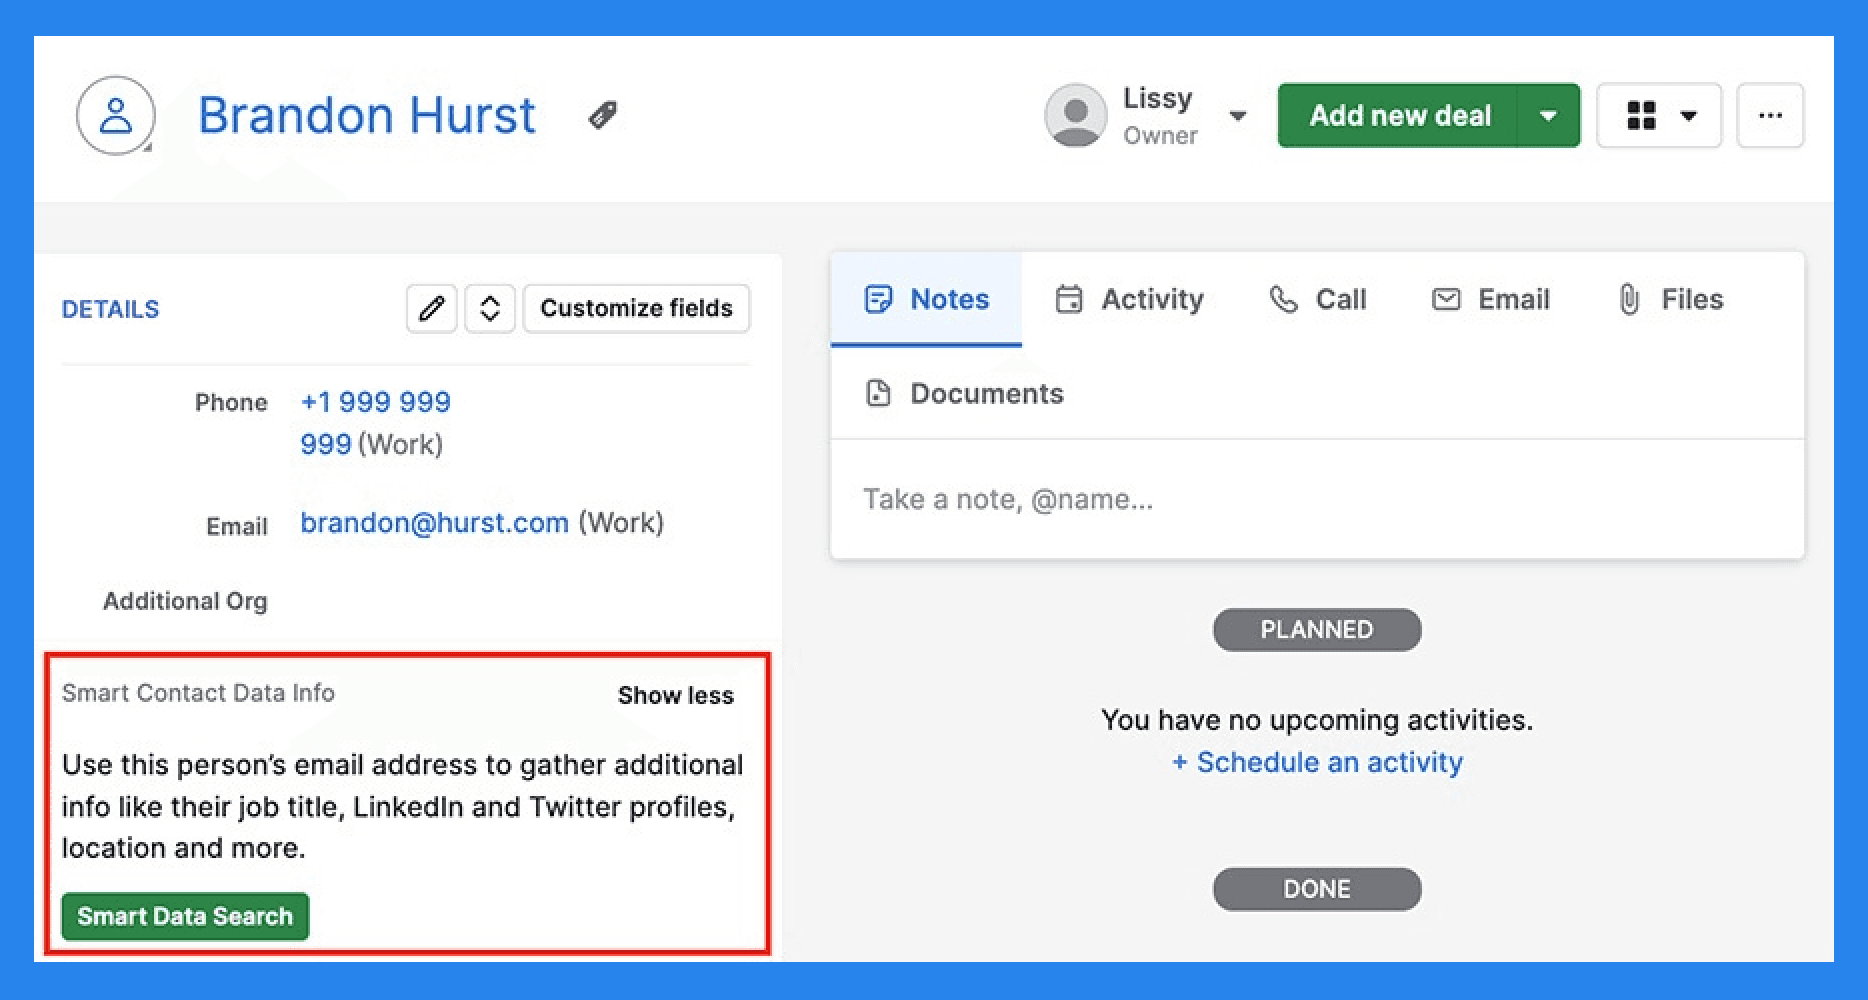This screenshot has width=1868, height=1000.
Task: Click the Customize fields button
Action: (x=636, y=308)
